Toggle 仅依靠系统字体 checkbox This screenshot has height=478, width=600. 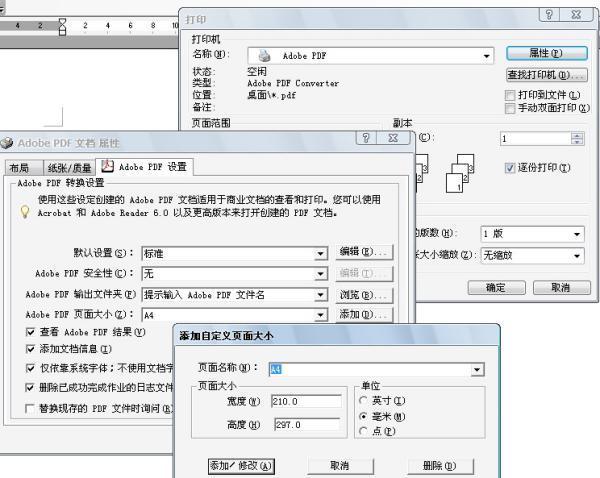point(30,368)
